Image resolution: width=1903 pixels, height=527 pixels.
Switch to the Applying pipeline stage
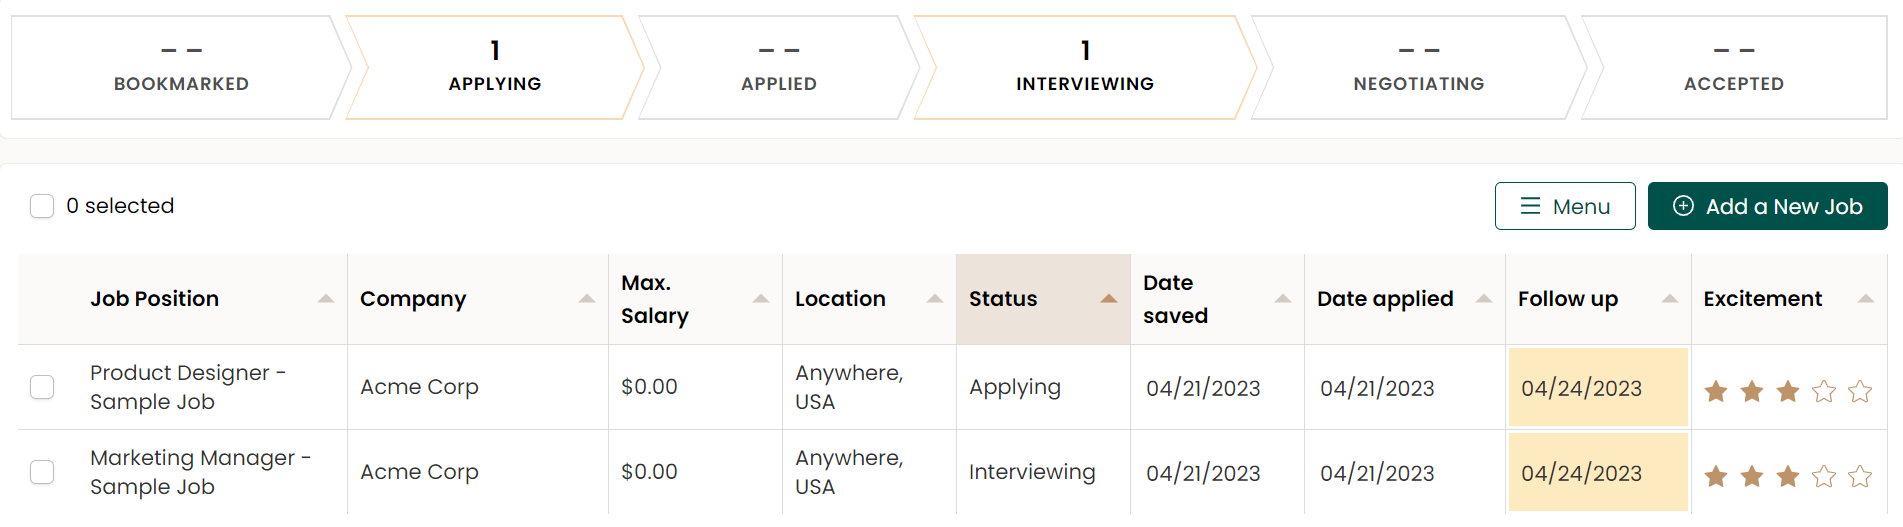[494, 68]
